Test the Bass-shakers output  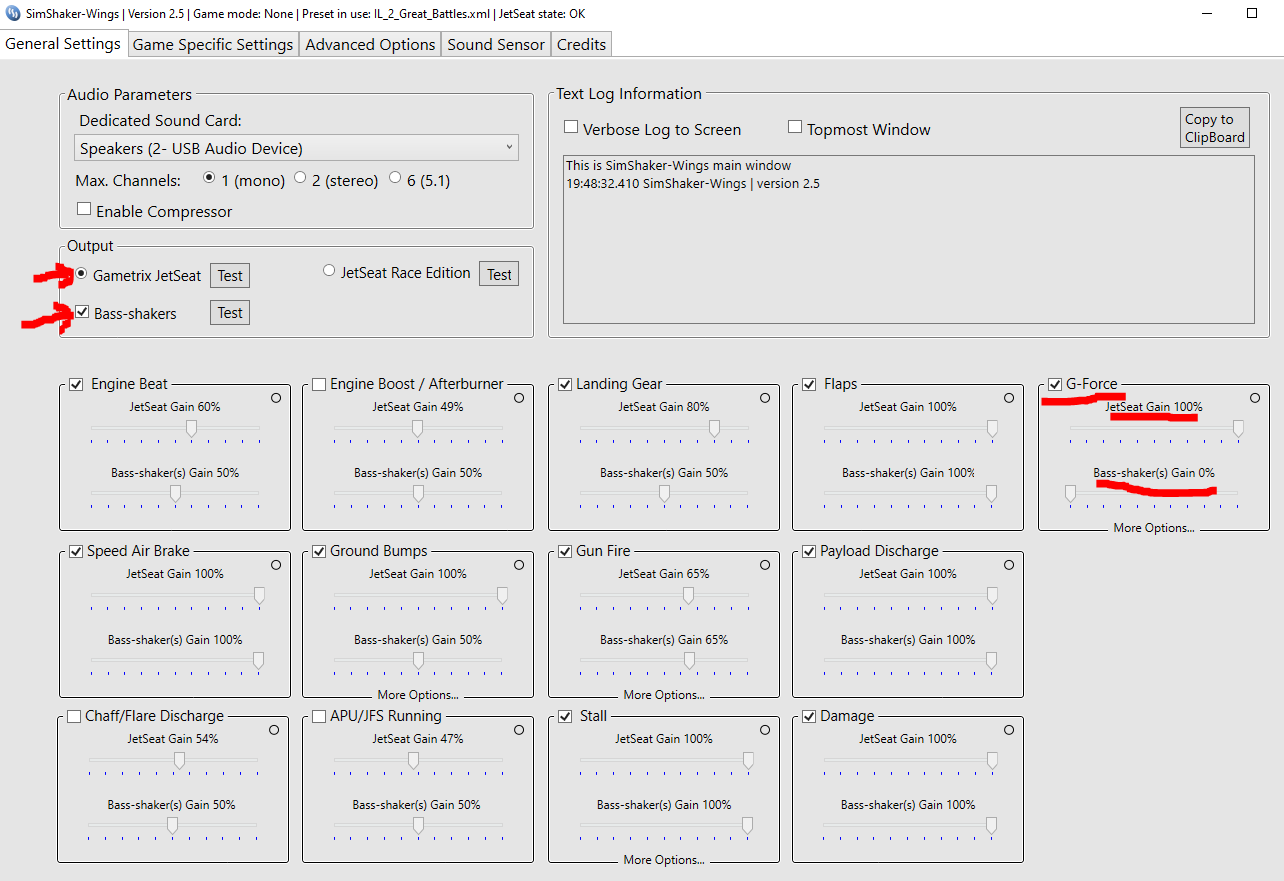coord(230,313)
